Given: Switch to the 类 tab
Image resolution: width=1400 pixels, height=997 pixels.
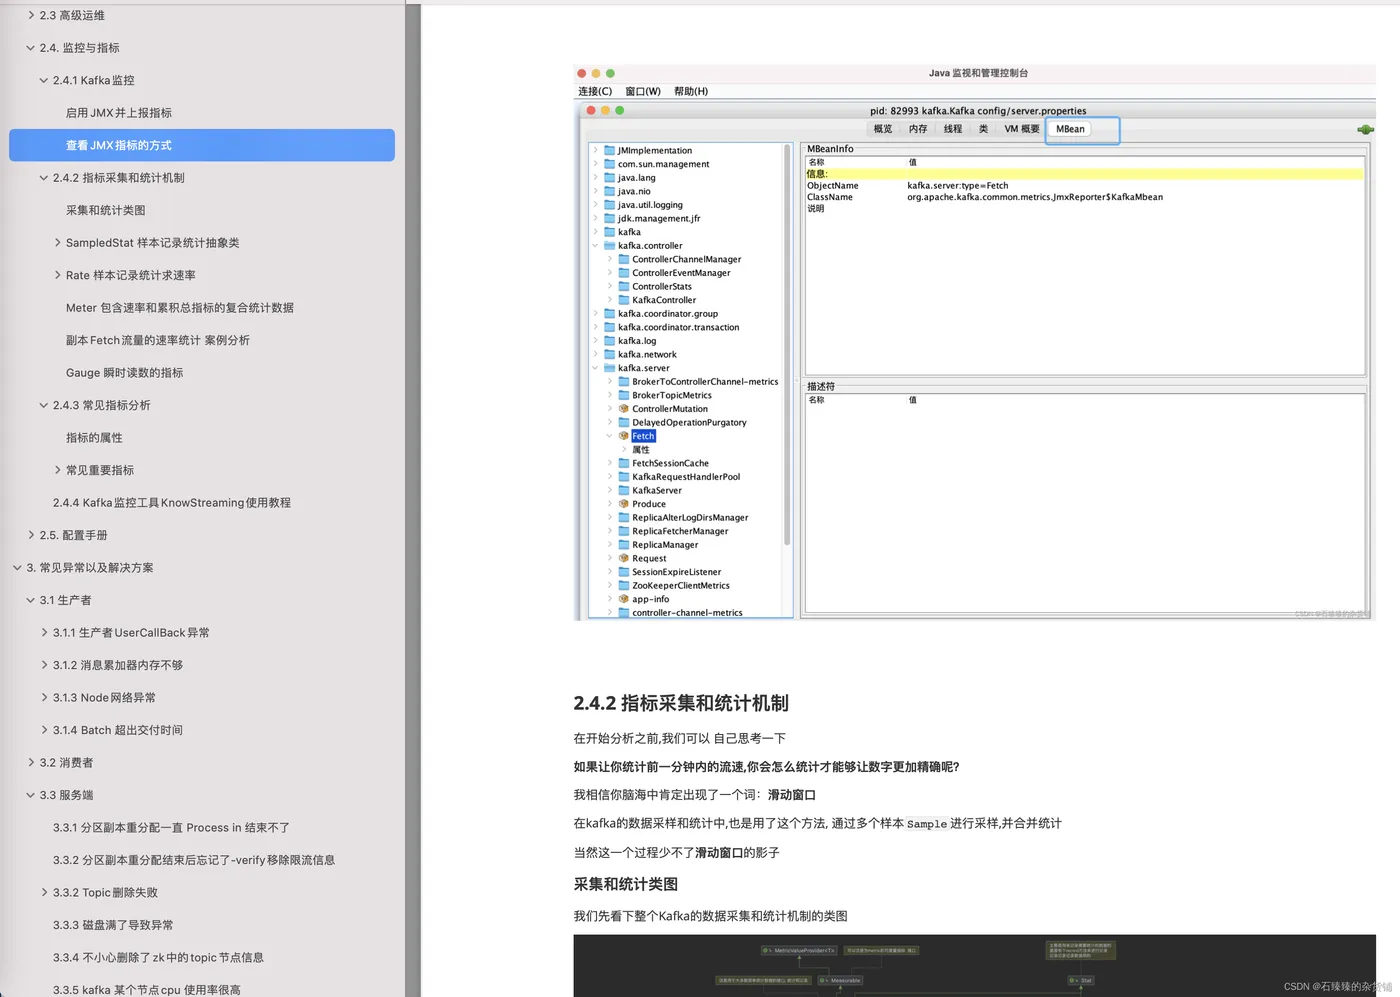Looking at the screenshot, I should point(983,129).
